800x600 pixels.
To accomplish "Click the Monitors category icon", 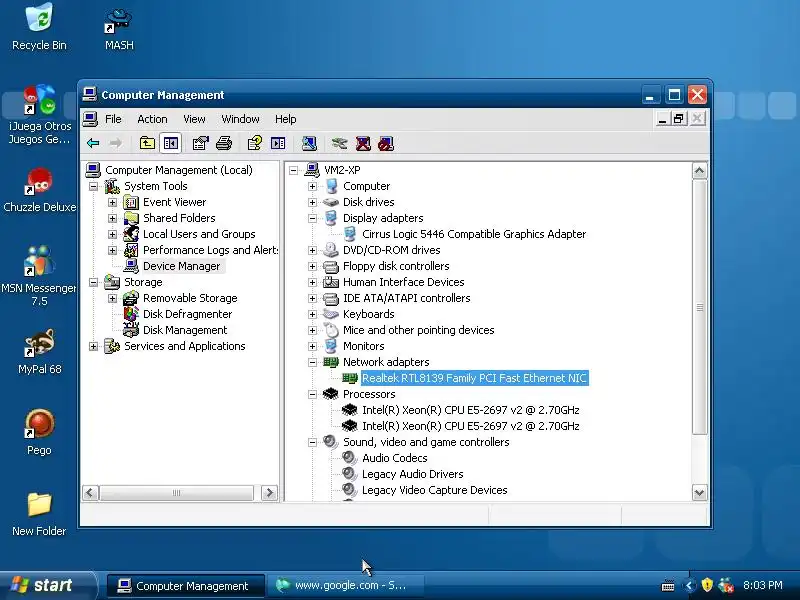I will coord(331,346).
